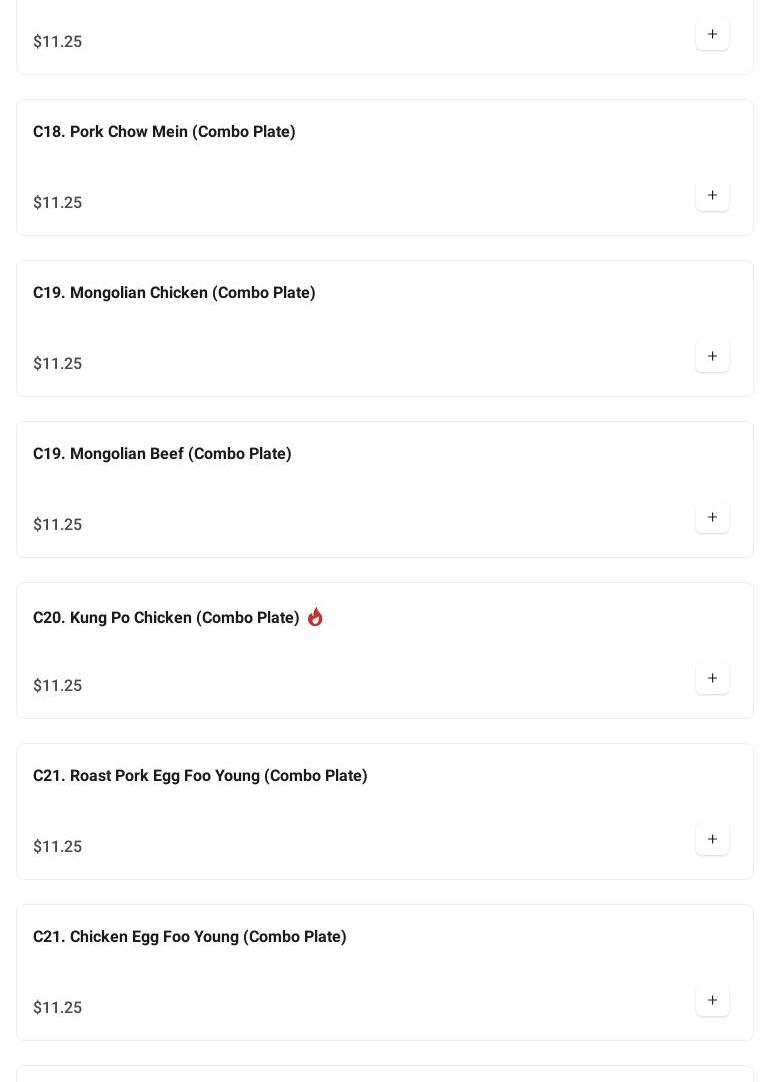Click the $11.25 price of Mongolian Beef
The width and height of the screenshot is (770, 1082).
click(58, 525)
